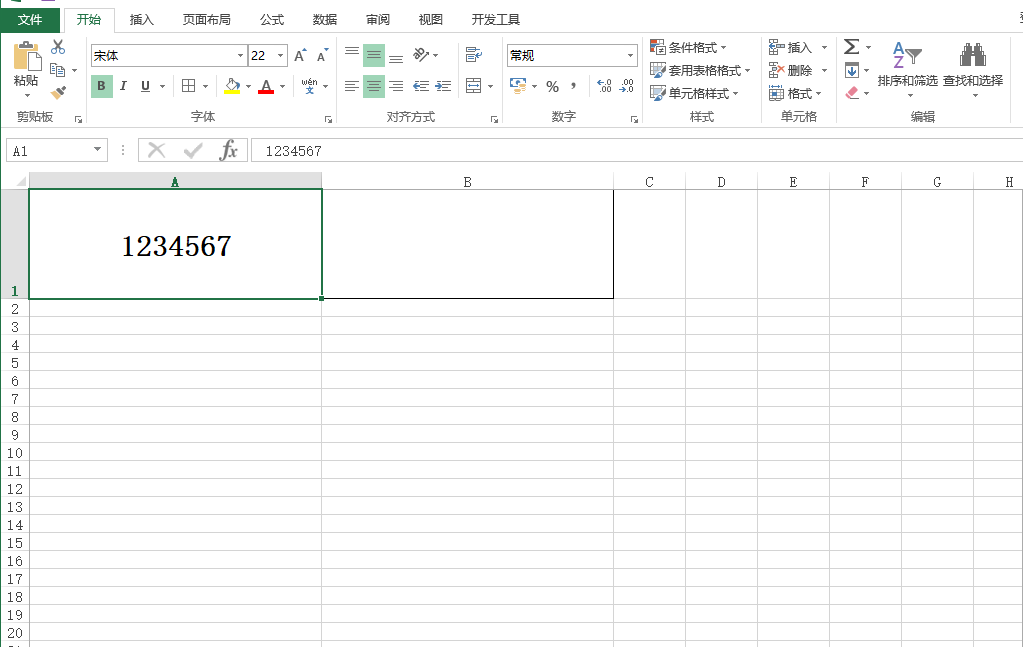1023x647 pixels.
Task: Apply comma style separator
Action: coord(573,85)
